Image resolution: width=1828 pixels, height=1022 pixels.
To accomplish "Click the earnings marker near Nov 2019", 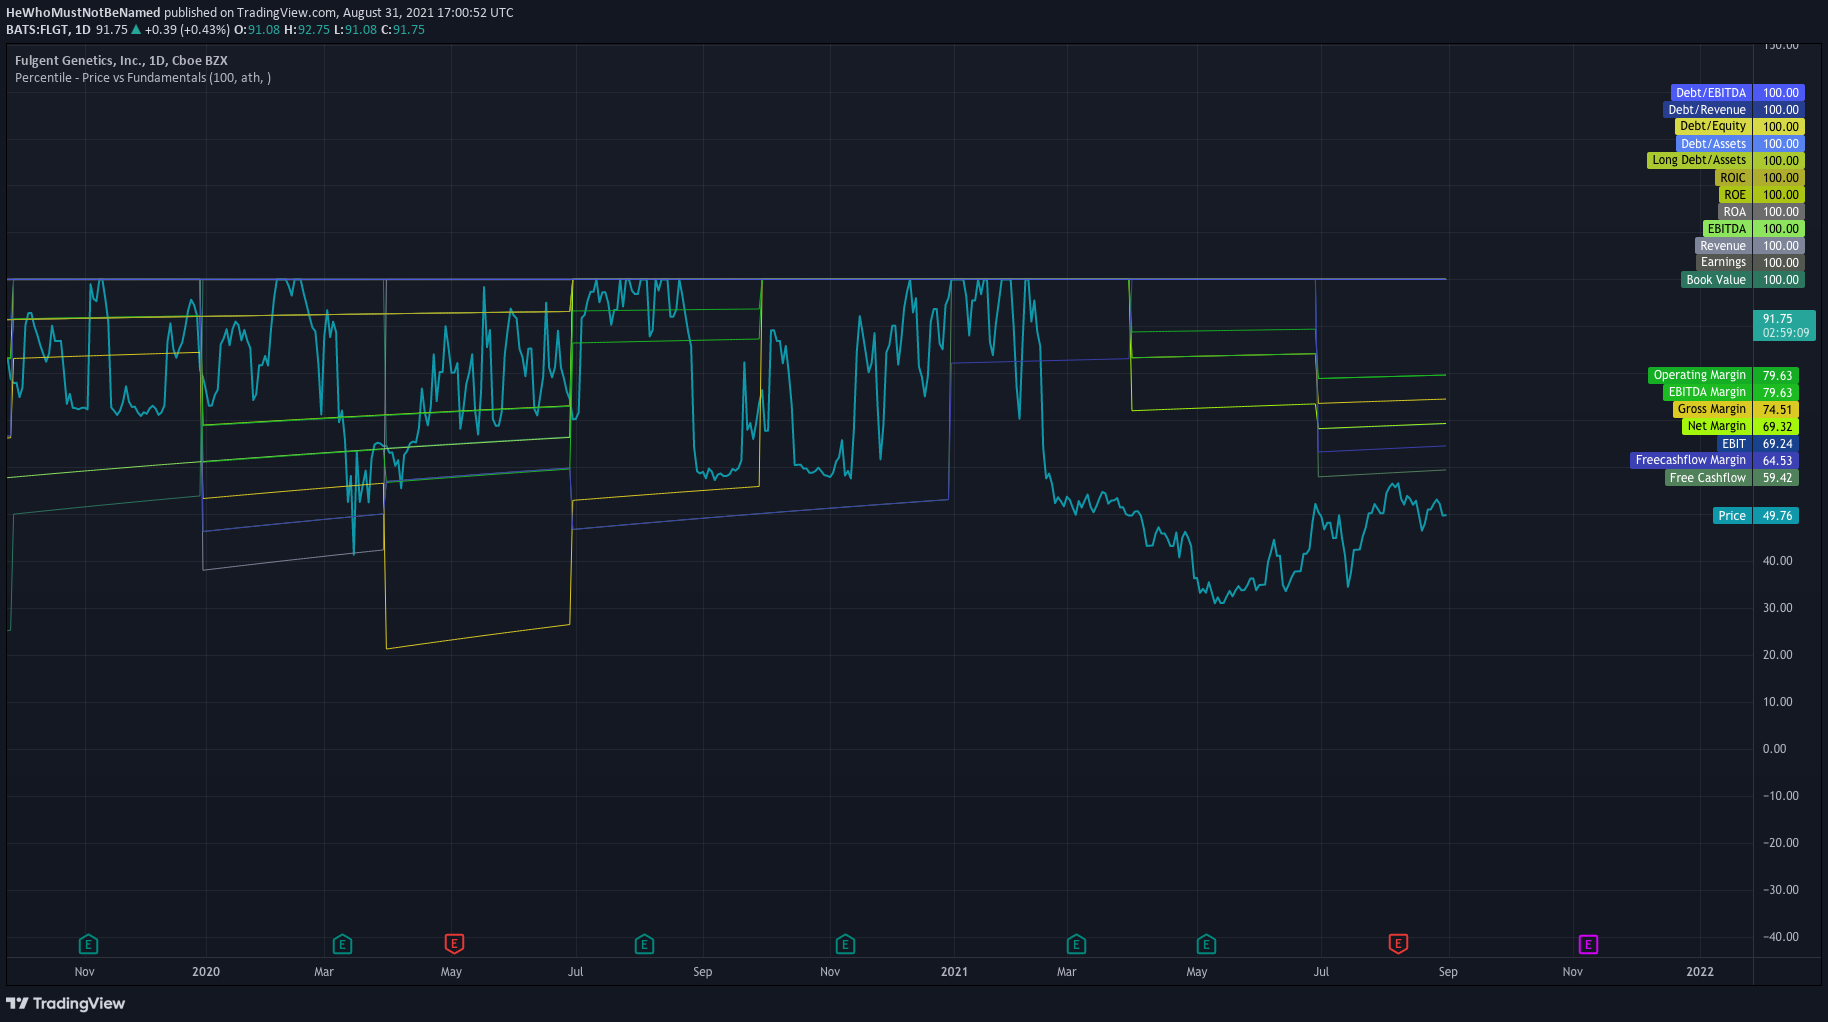I will coord(88,944).
